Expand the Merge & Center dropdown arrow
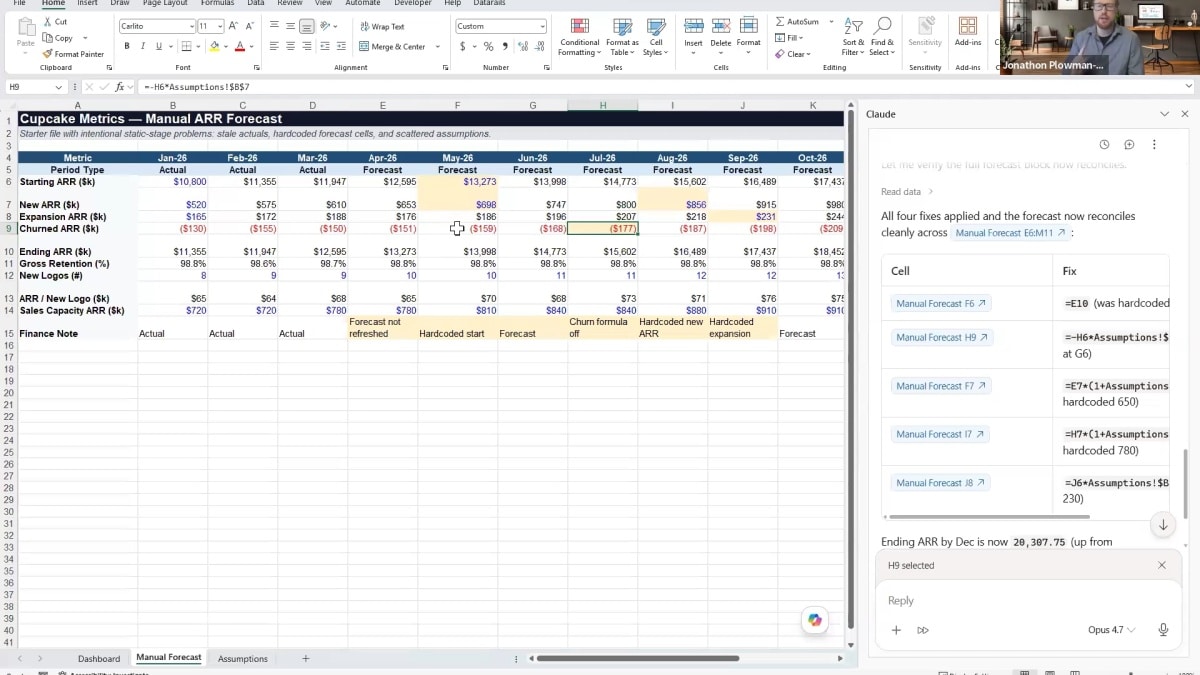 (x=437, y=46)
